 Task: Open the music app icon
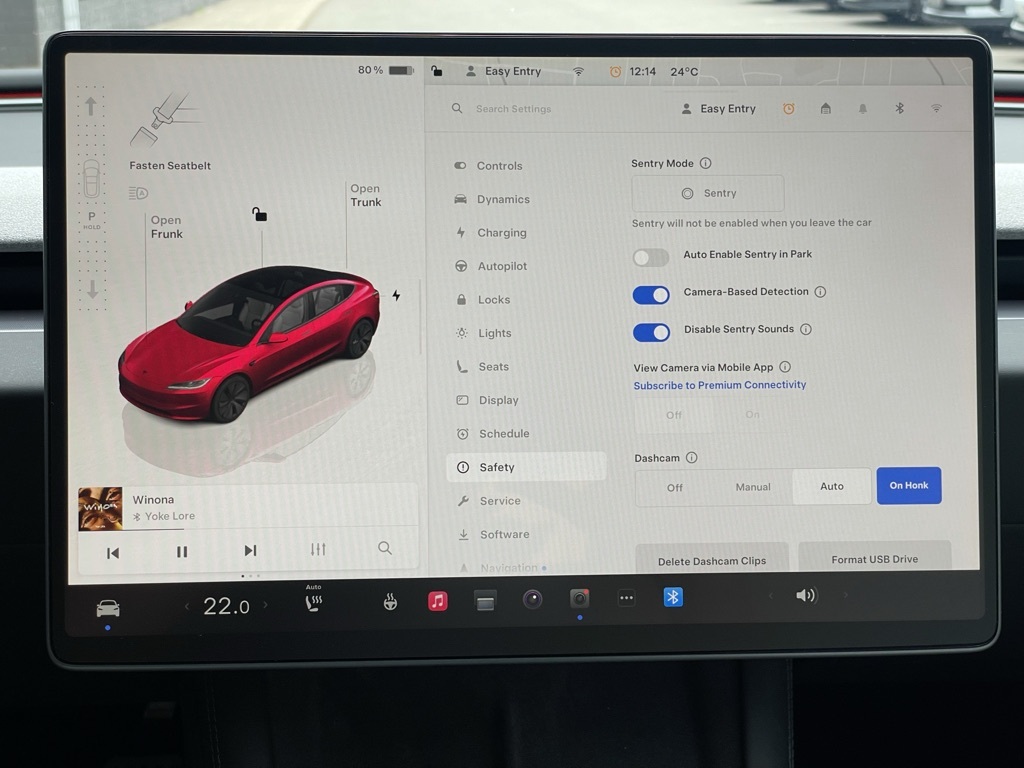[x=437, y=601]
